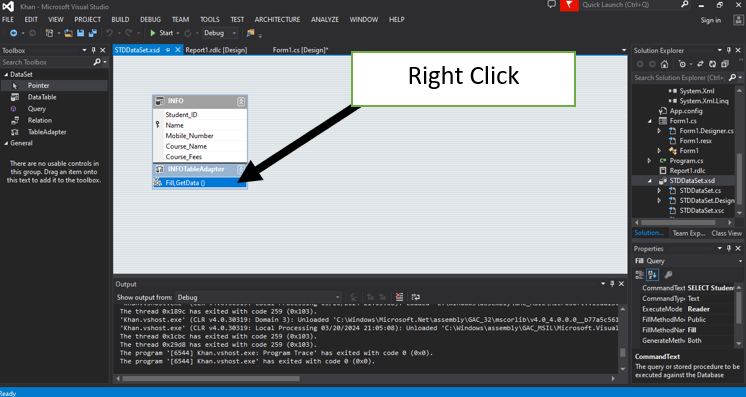Click Categorized view icon in Properties
This screenshot has height=397, width=746.
click(639, 275)
